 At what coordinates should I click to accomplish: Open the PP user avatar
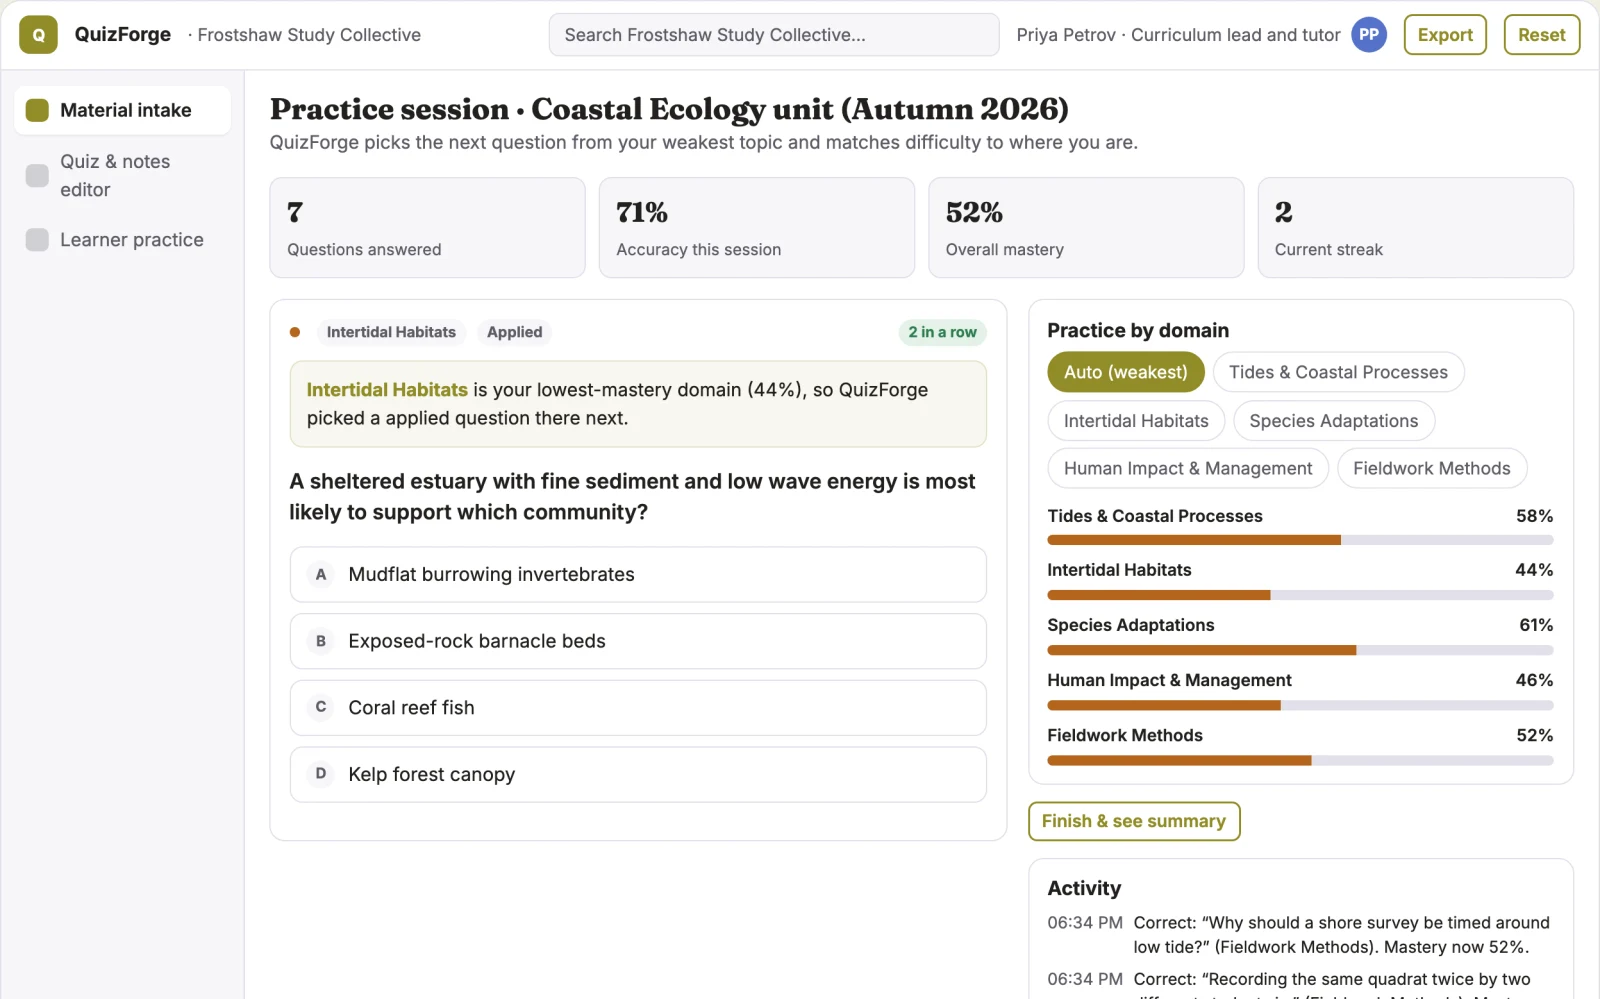point(1369,35)
